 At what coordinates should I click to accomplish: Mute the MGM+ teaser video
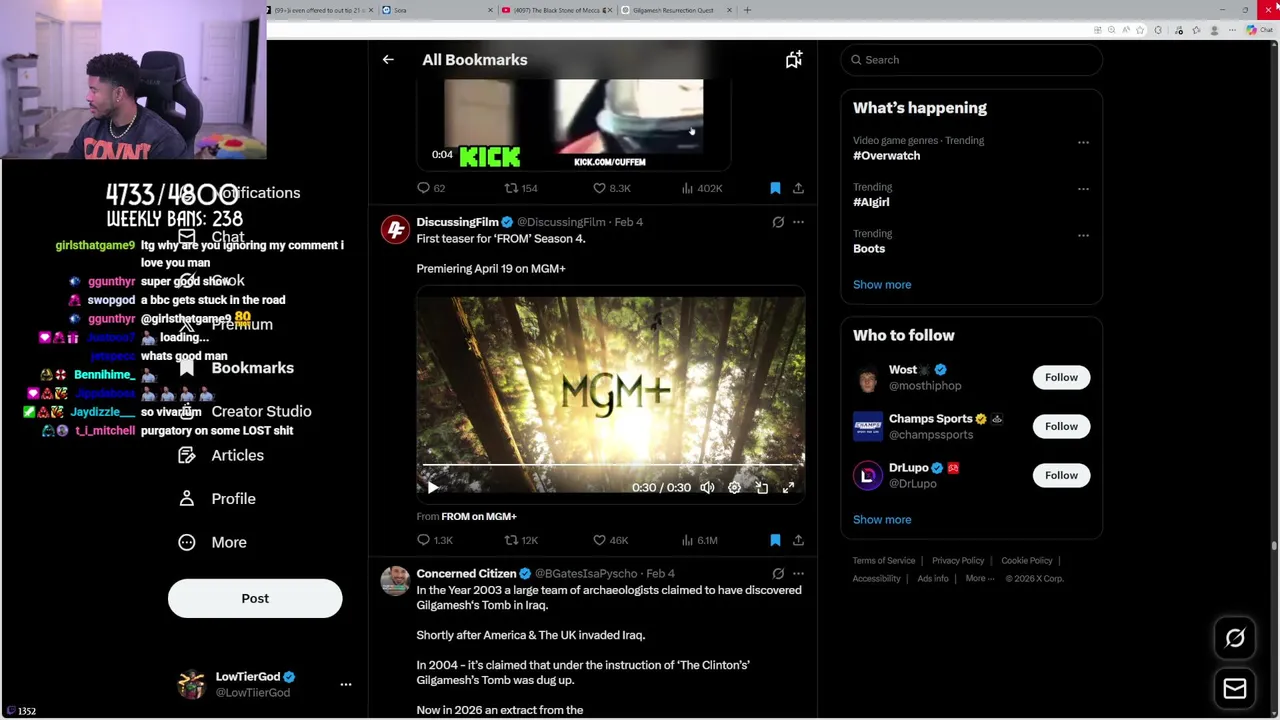(707, 488)
